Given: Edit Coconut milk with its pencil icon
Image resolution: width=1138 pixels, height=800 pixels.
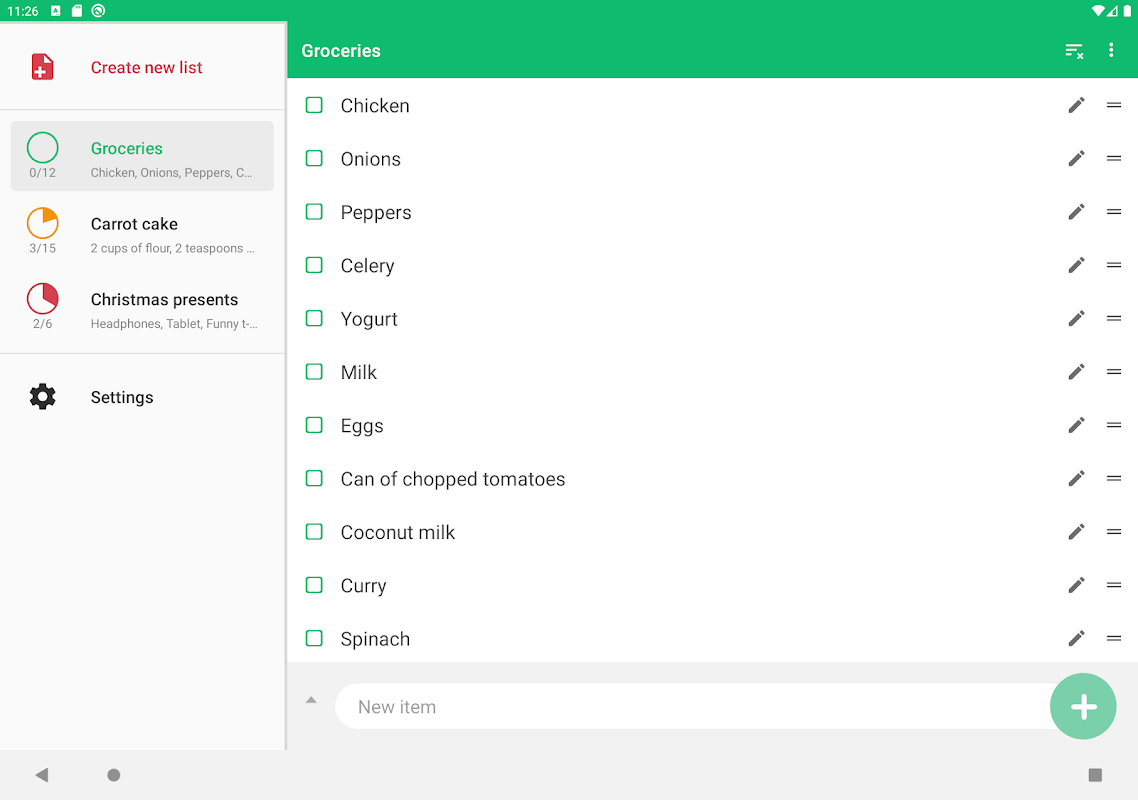Looking at the screenshot, I should 1076,532.
